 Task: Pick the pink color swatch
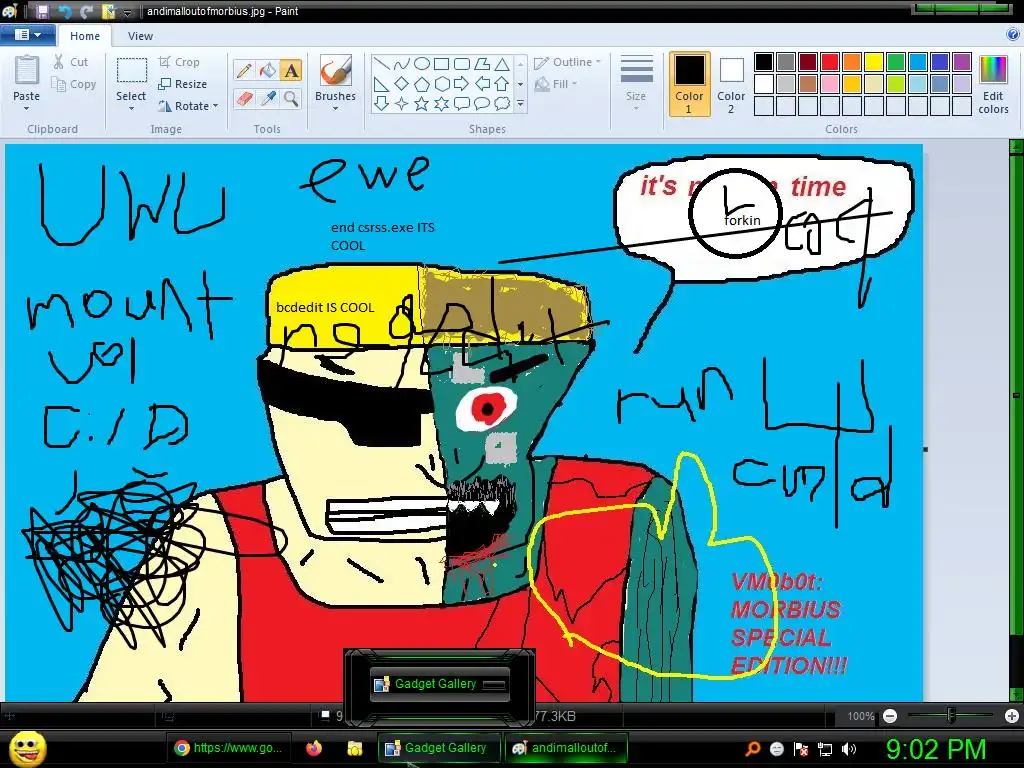(x=830, y=84)
